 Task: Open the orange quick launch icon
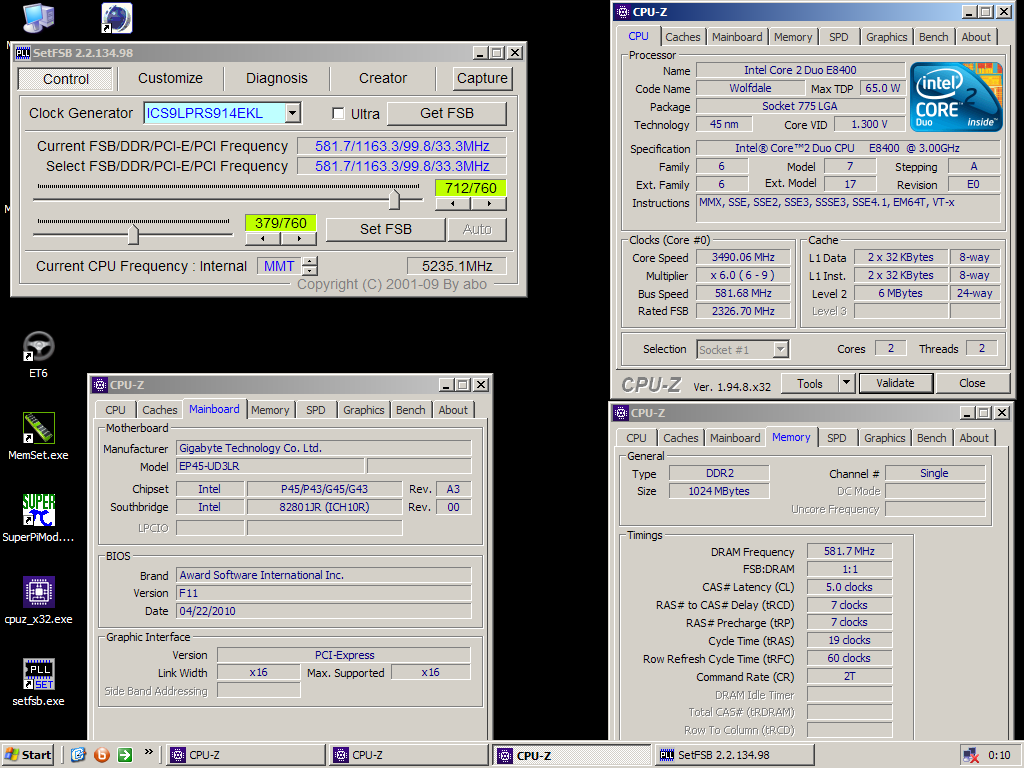[x=102, y=755]
